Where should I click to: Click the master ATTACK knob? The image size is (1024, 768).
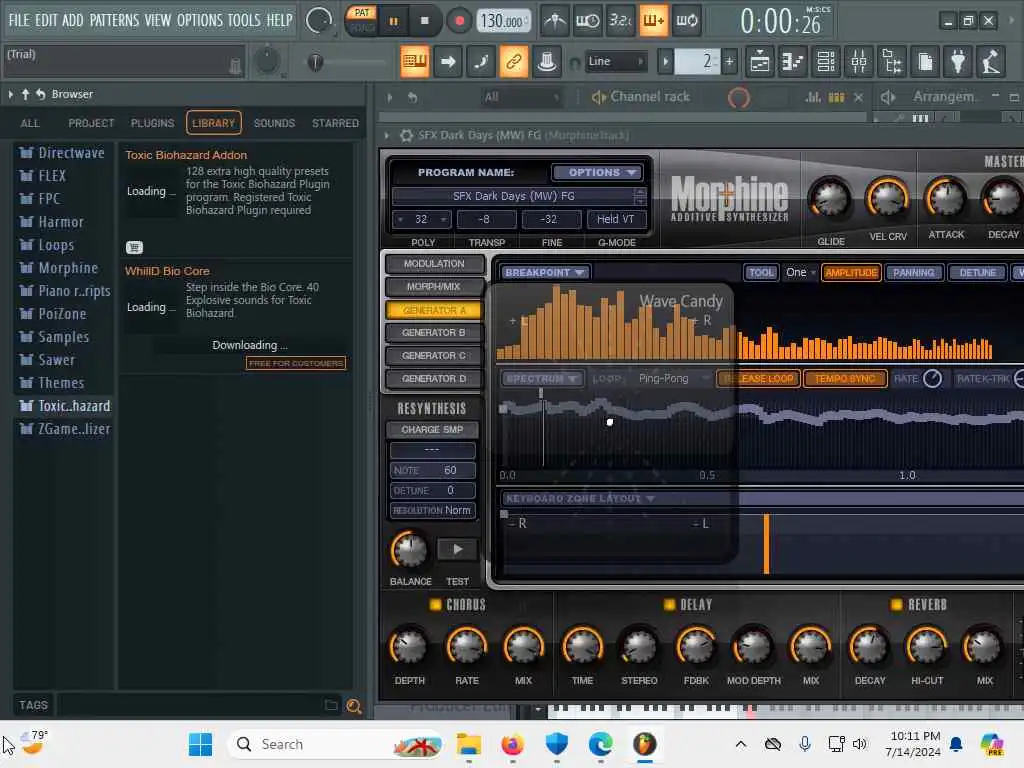pos(946,198)
